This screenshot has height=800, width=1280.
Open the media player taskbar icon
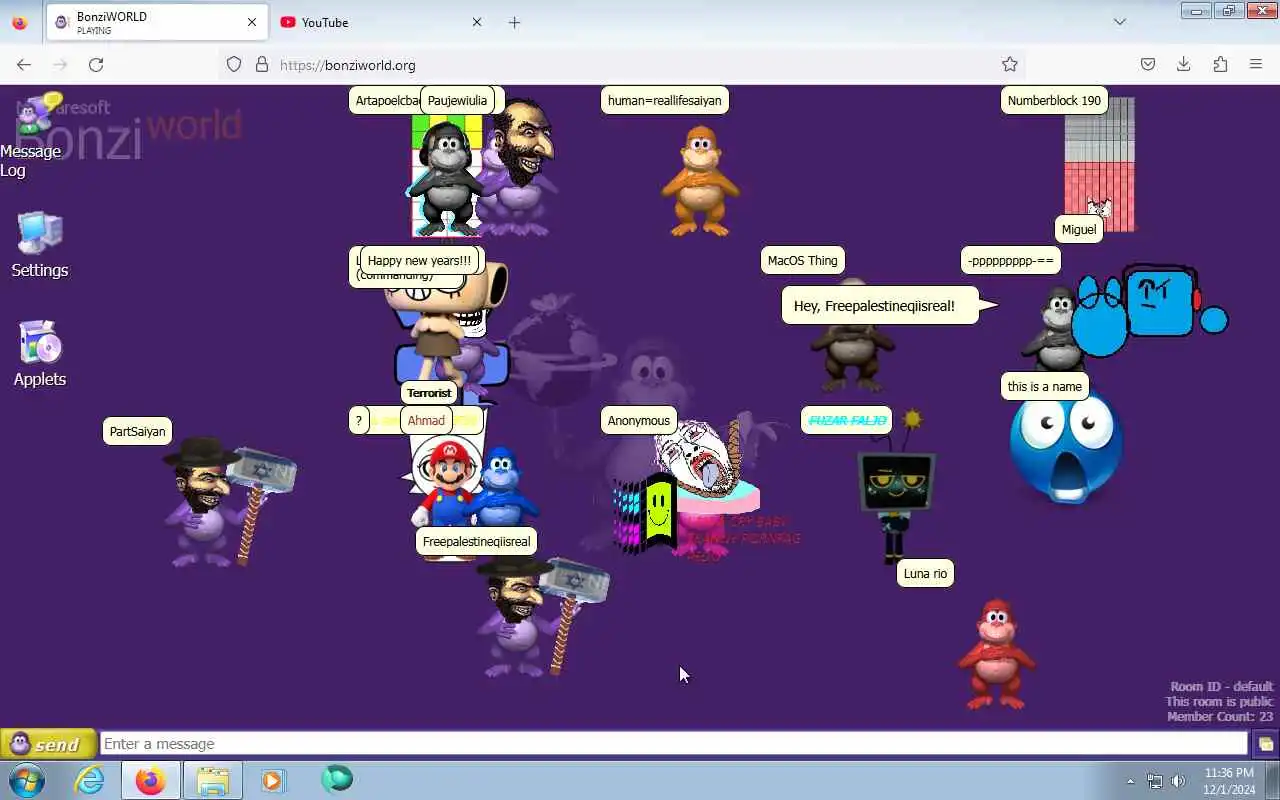(273, 780)
